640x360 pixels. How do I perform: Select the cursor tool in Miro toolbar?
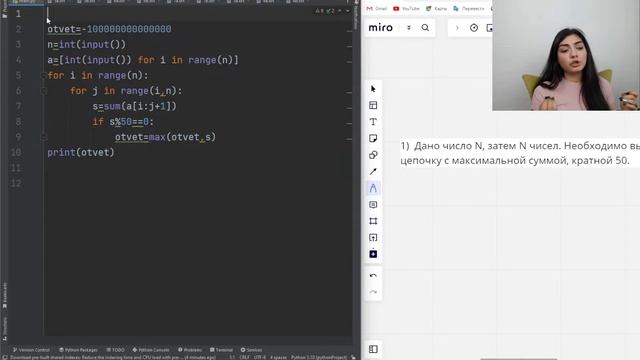tap(373, 89)
